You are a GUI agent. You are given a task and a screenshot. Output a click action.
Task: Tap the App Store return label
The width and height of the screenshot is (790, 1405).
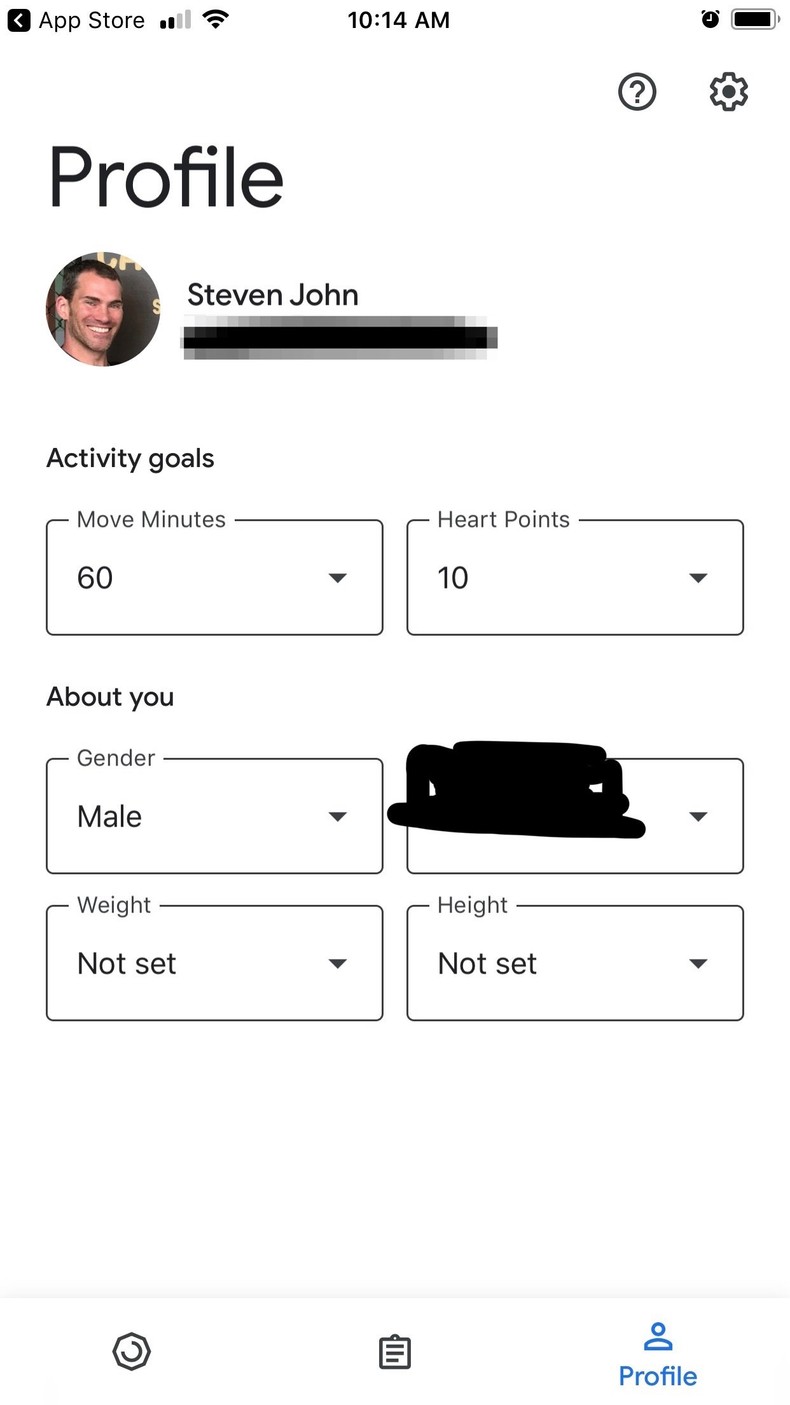coord(91,20)
